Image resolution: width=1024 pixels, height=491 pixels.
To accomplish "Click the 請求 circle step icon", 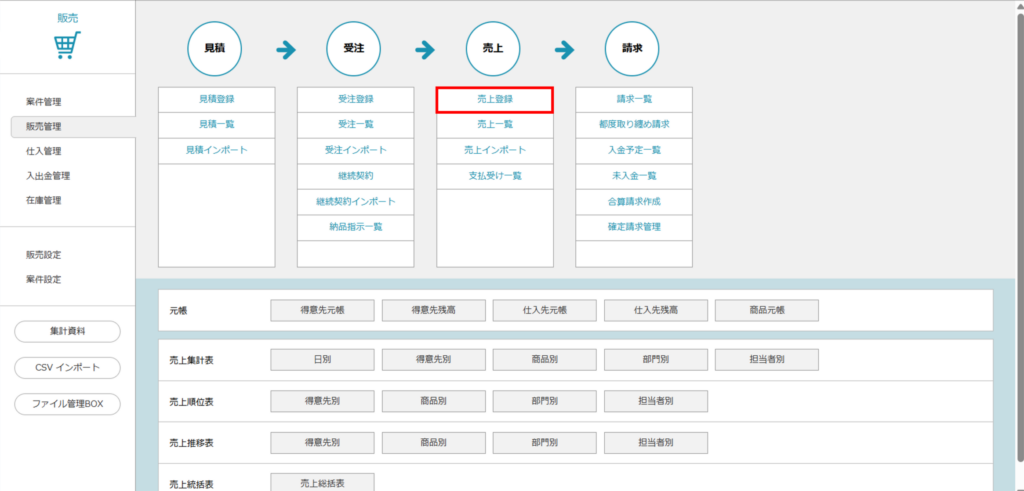I will pyautogui.click(x=633, y=48).
